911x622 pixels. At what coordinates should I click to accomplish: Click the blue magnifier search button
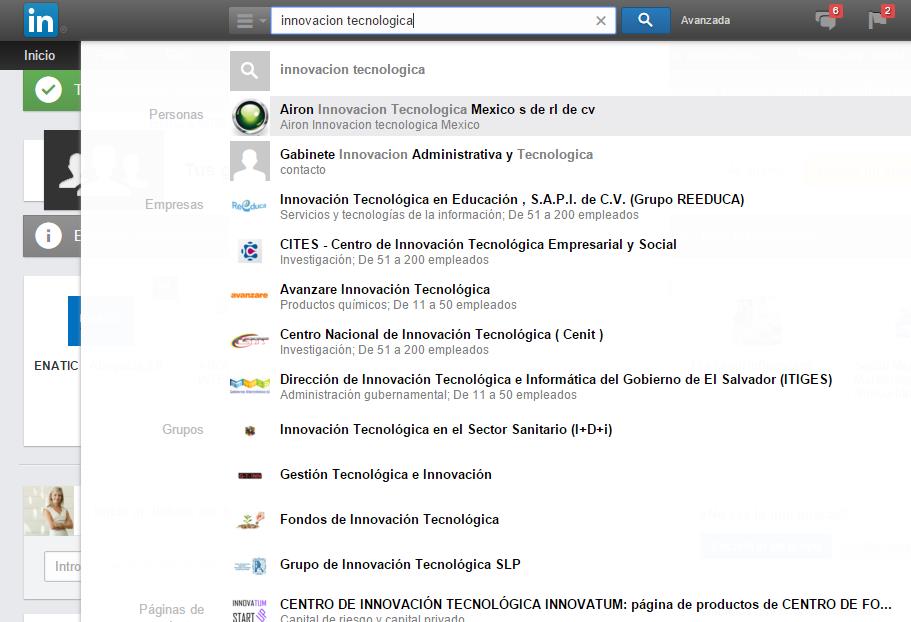click(x=645, y=20)
